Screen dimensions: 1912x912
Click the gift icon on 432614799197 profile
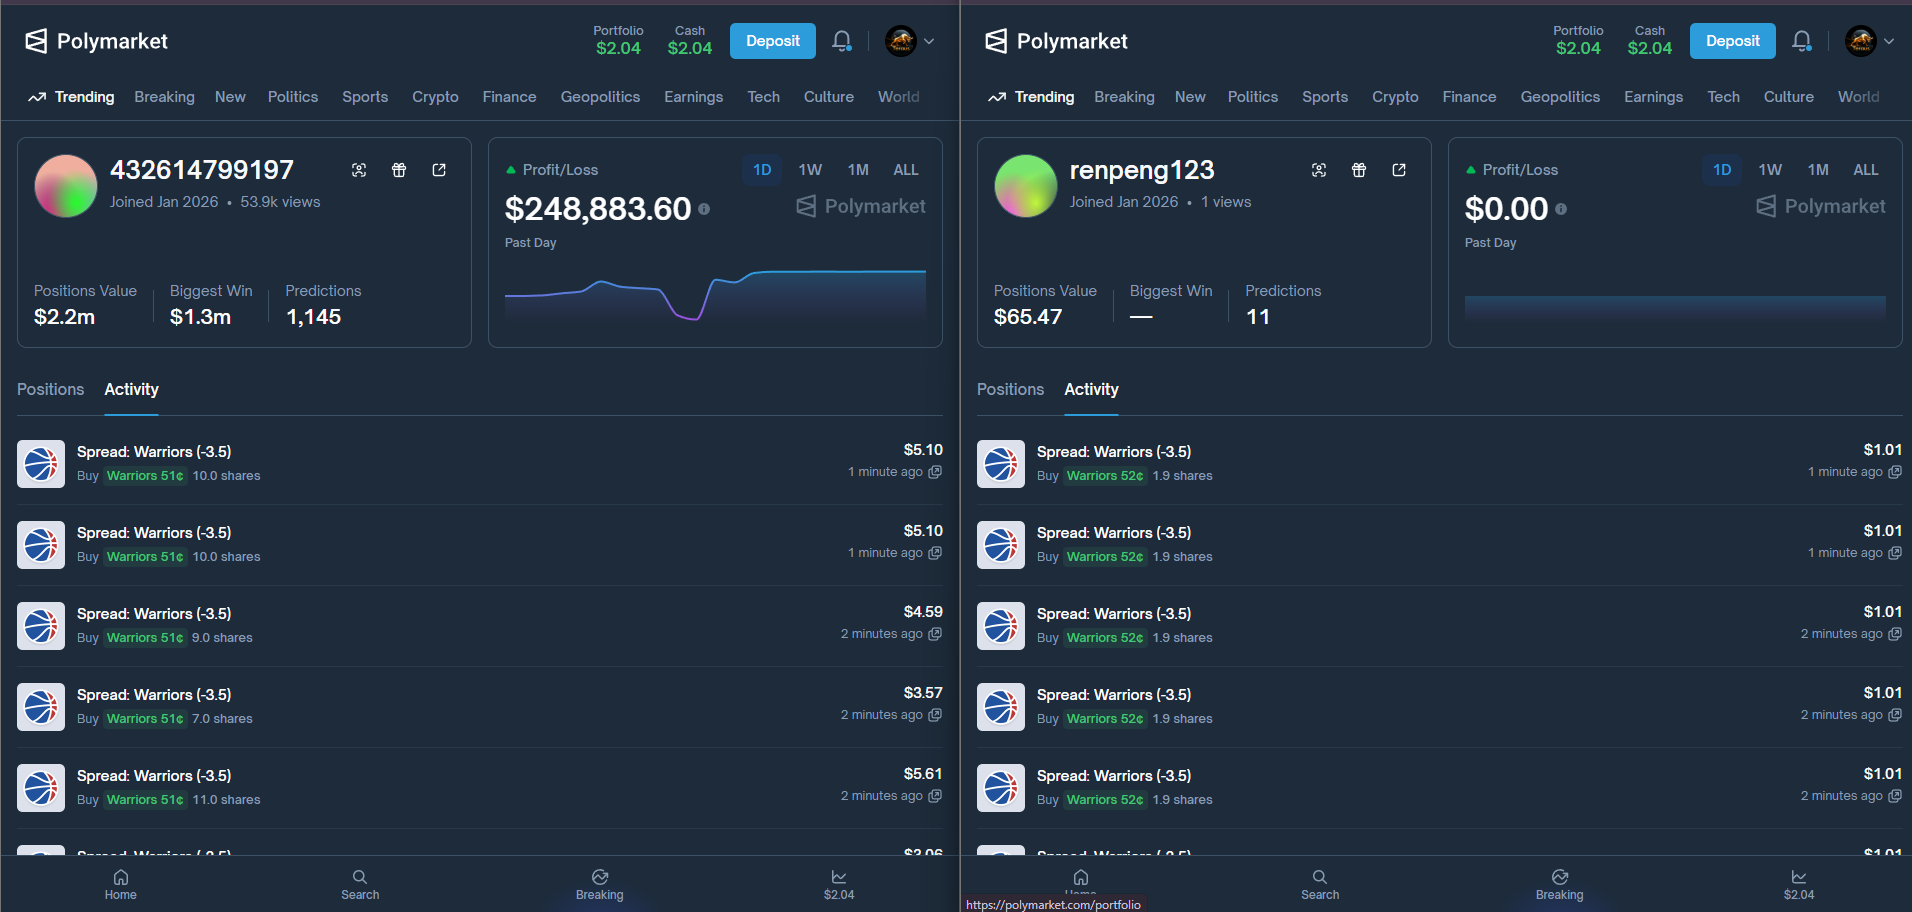coord(399,170)
